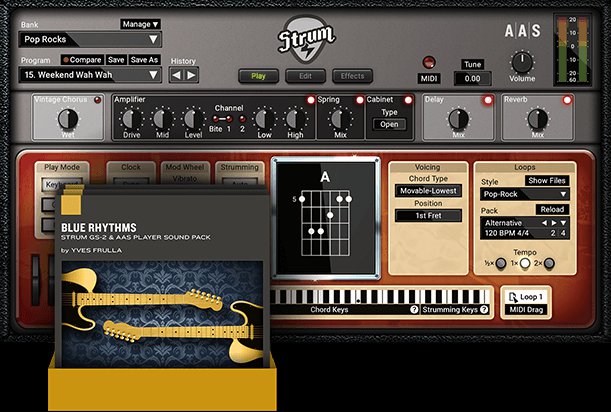The height and width of the screenshot is (412, 611).
Task: Select amplifier Channel 1 LED
Action: pos(229,119)
